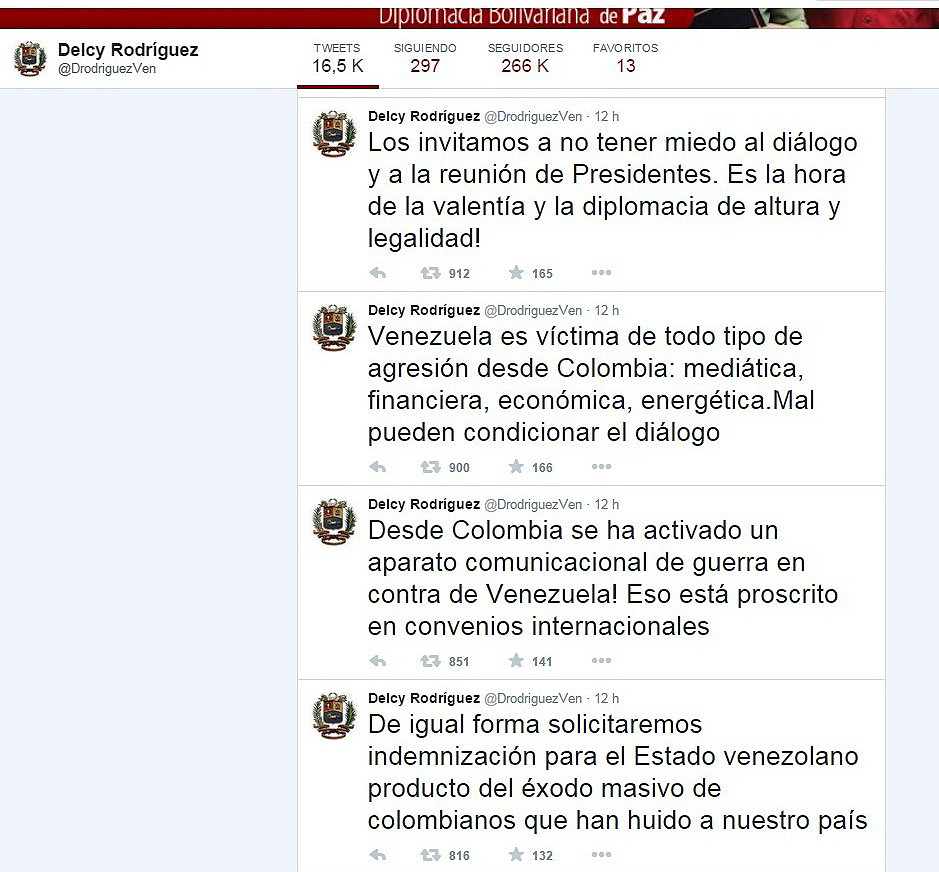939x872 pixels.
Task: Click the header profile avatar beside Delcy Rodríguez
Action: point(29,59)
